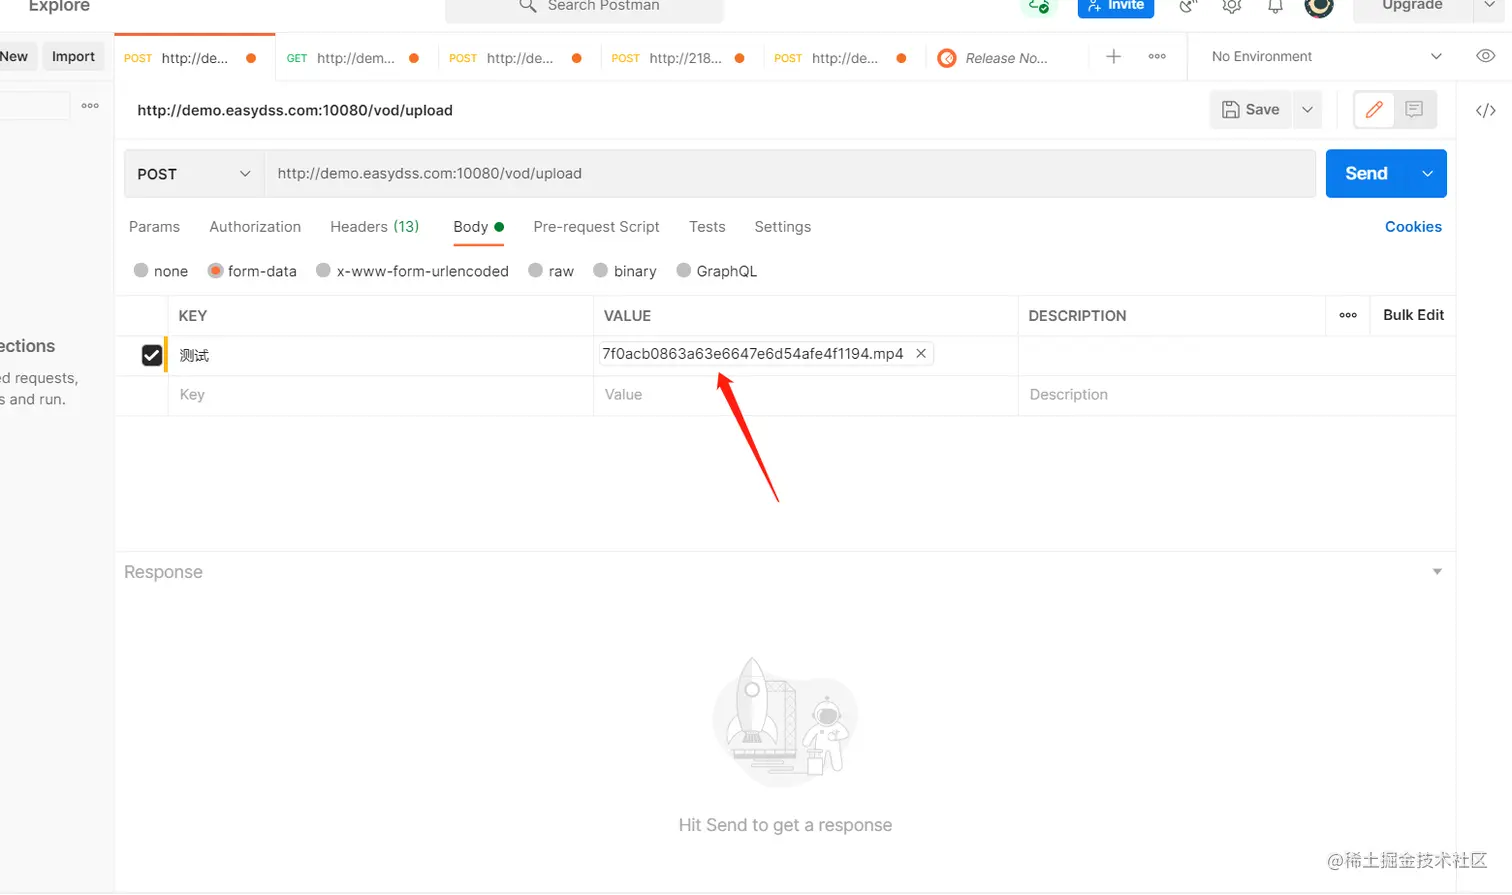Screen dimensions: 1512x895
Task: Click the Invite button
Action: (1116, 6)
